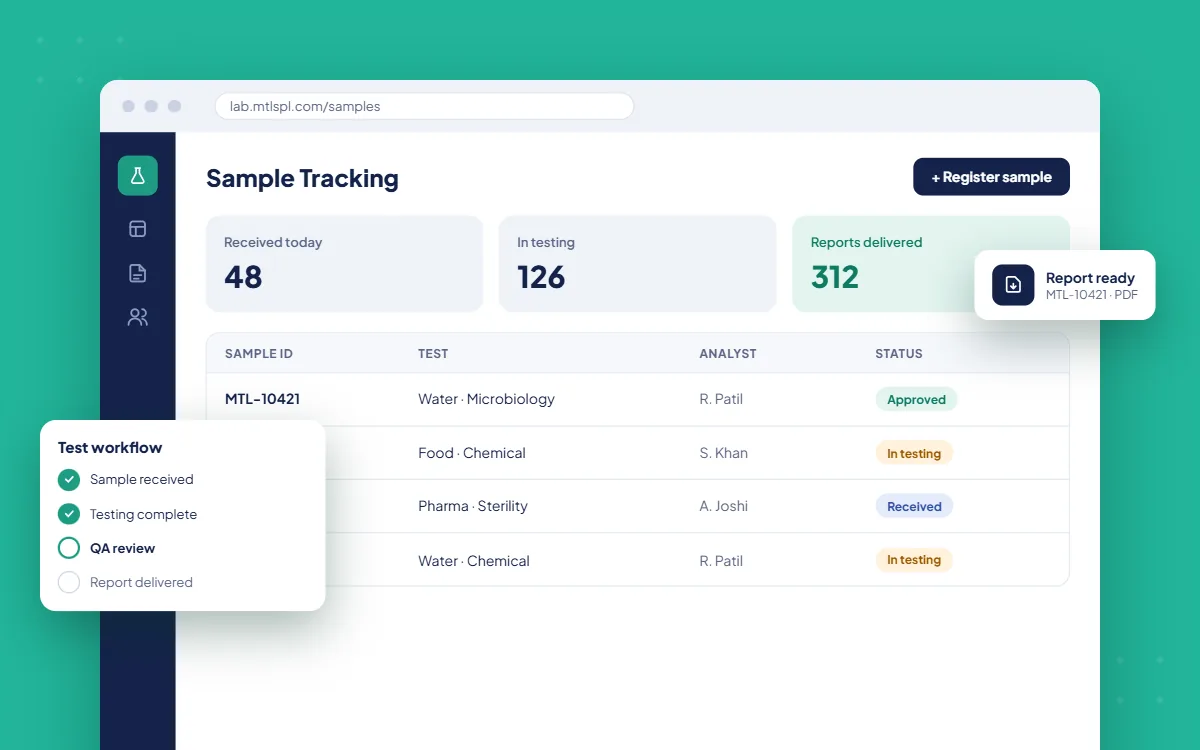Toggle the Sample received checkmark
The height and width of the screenshot is (750, 1200).
point(69,480)
